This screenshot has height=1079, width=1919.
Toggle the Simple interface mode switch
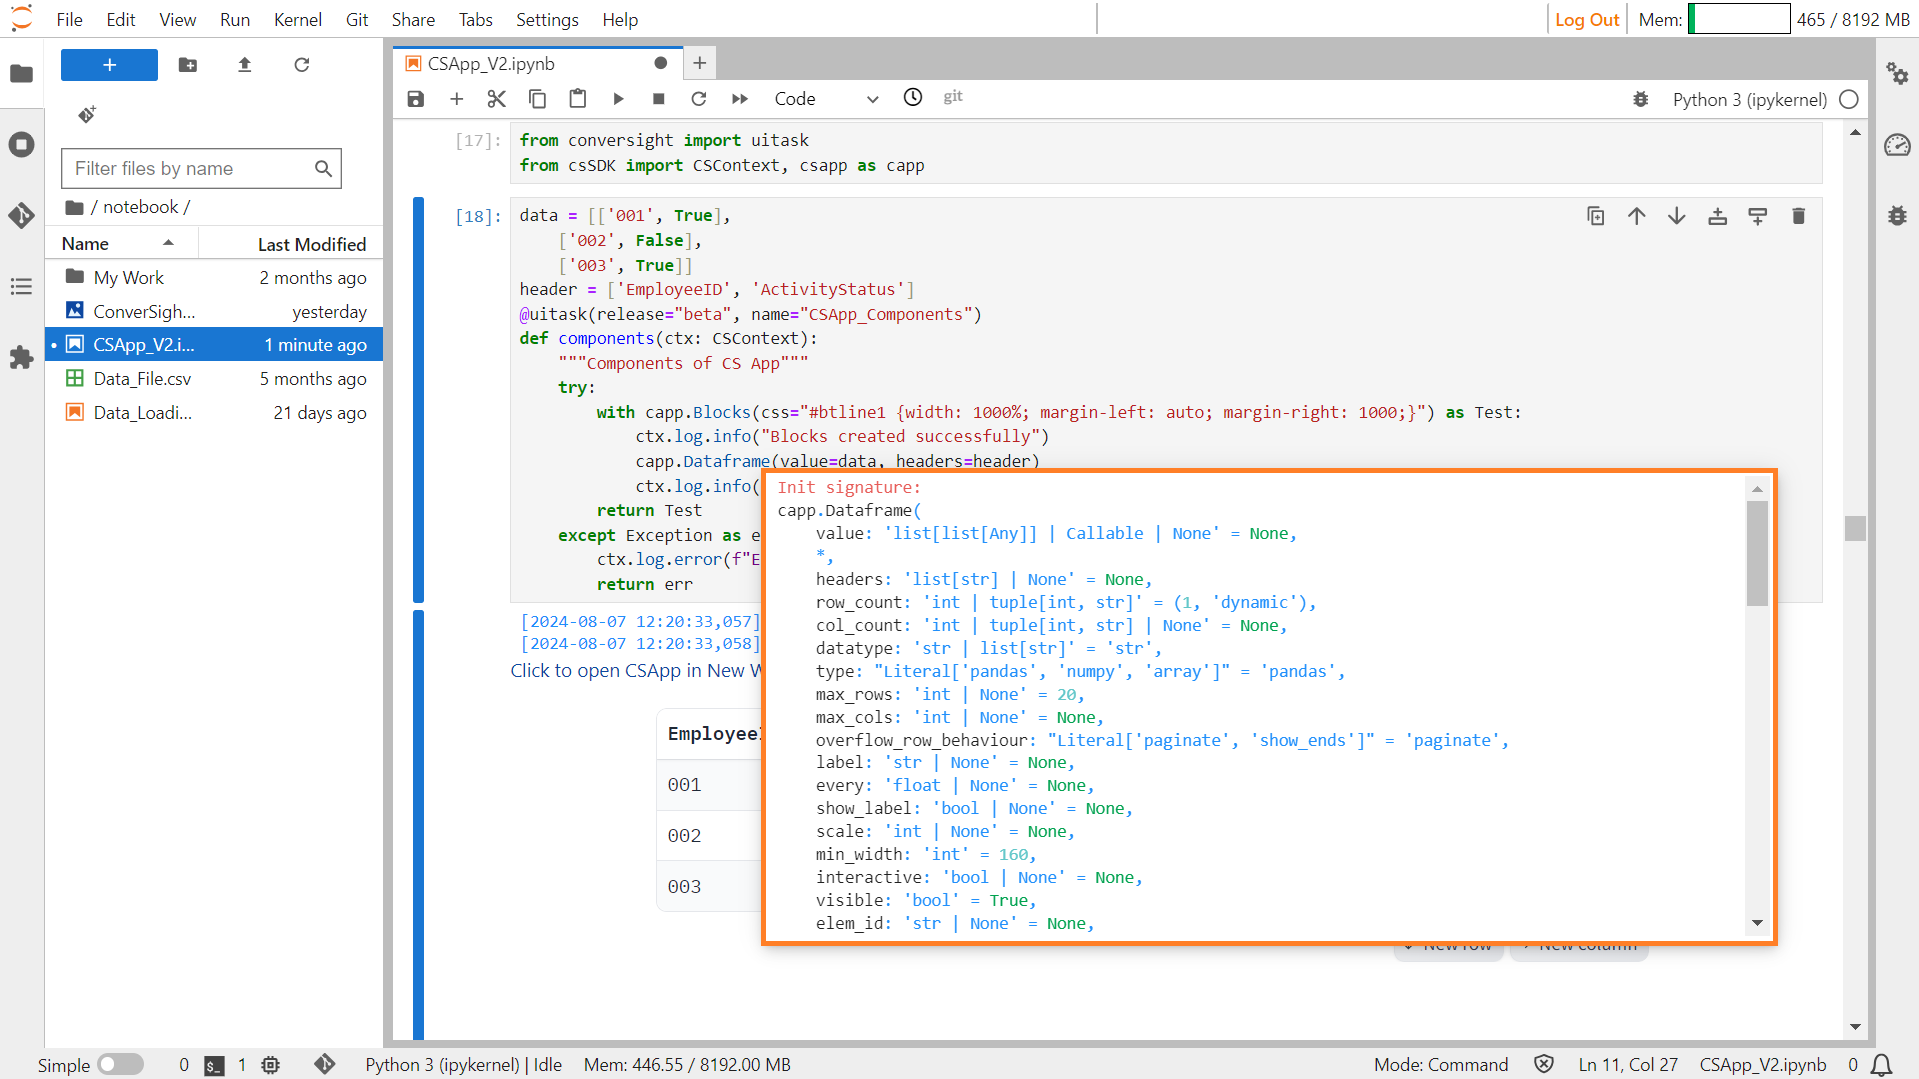(121, 1064)
